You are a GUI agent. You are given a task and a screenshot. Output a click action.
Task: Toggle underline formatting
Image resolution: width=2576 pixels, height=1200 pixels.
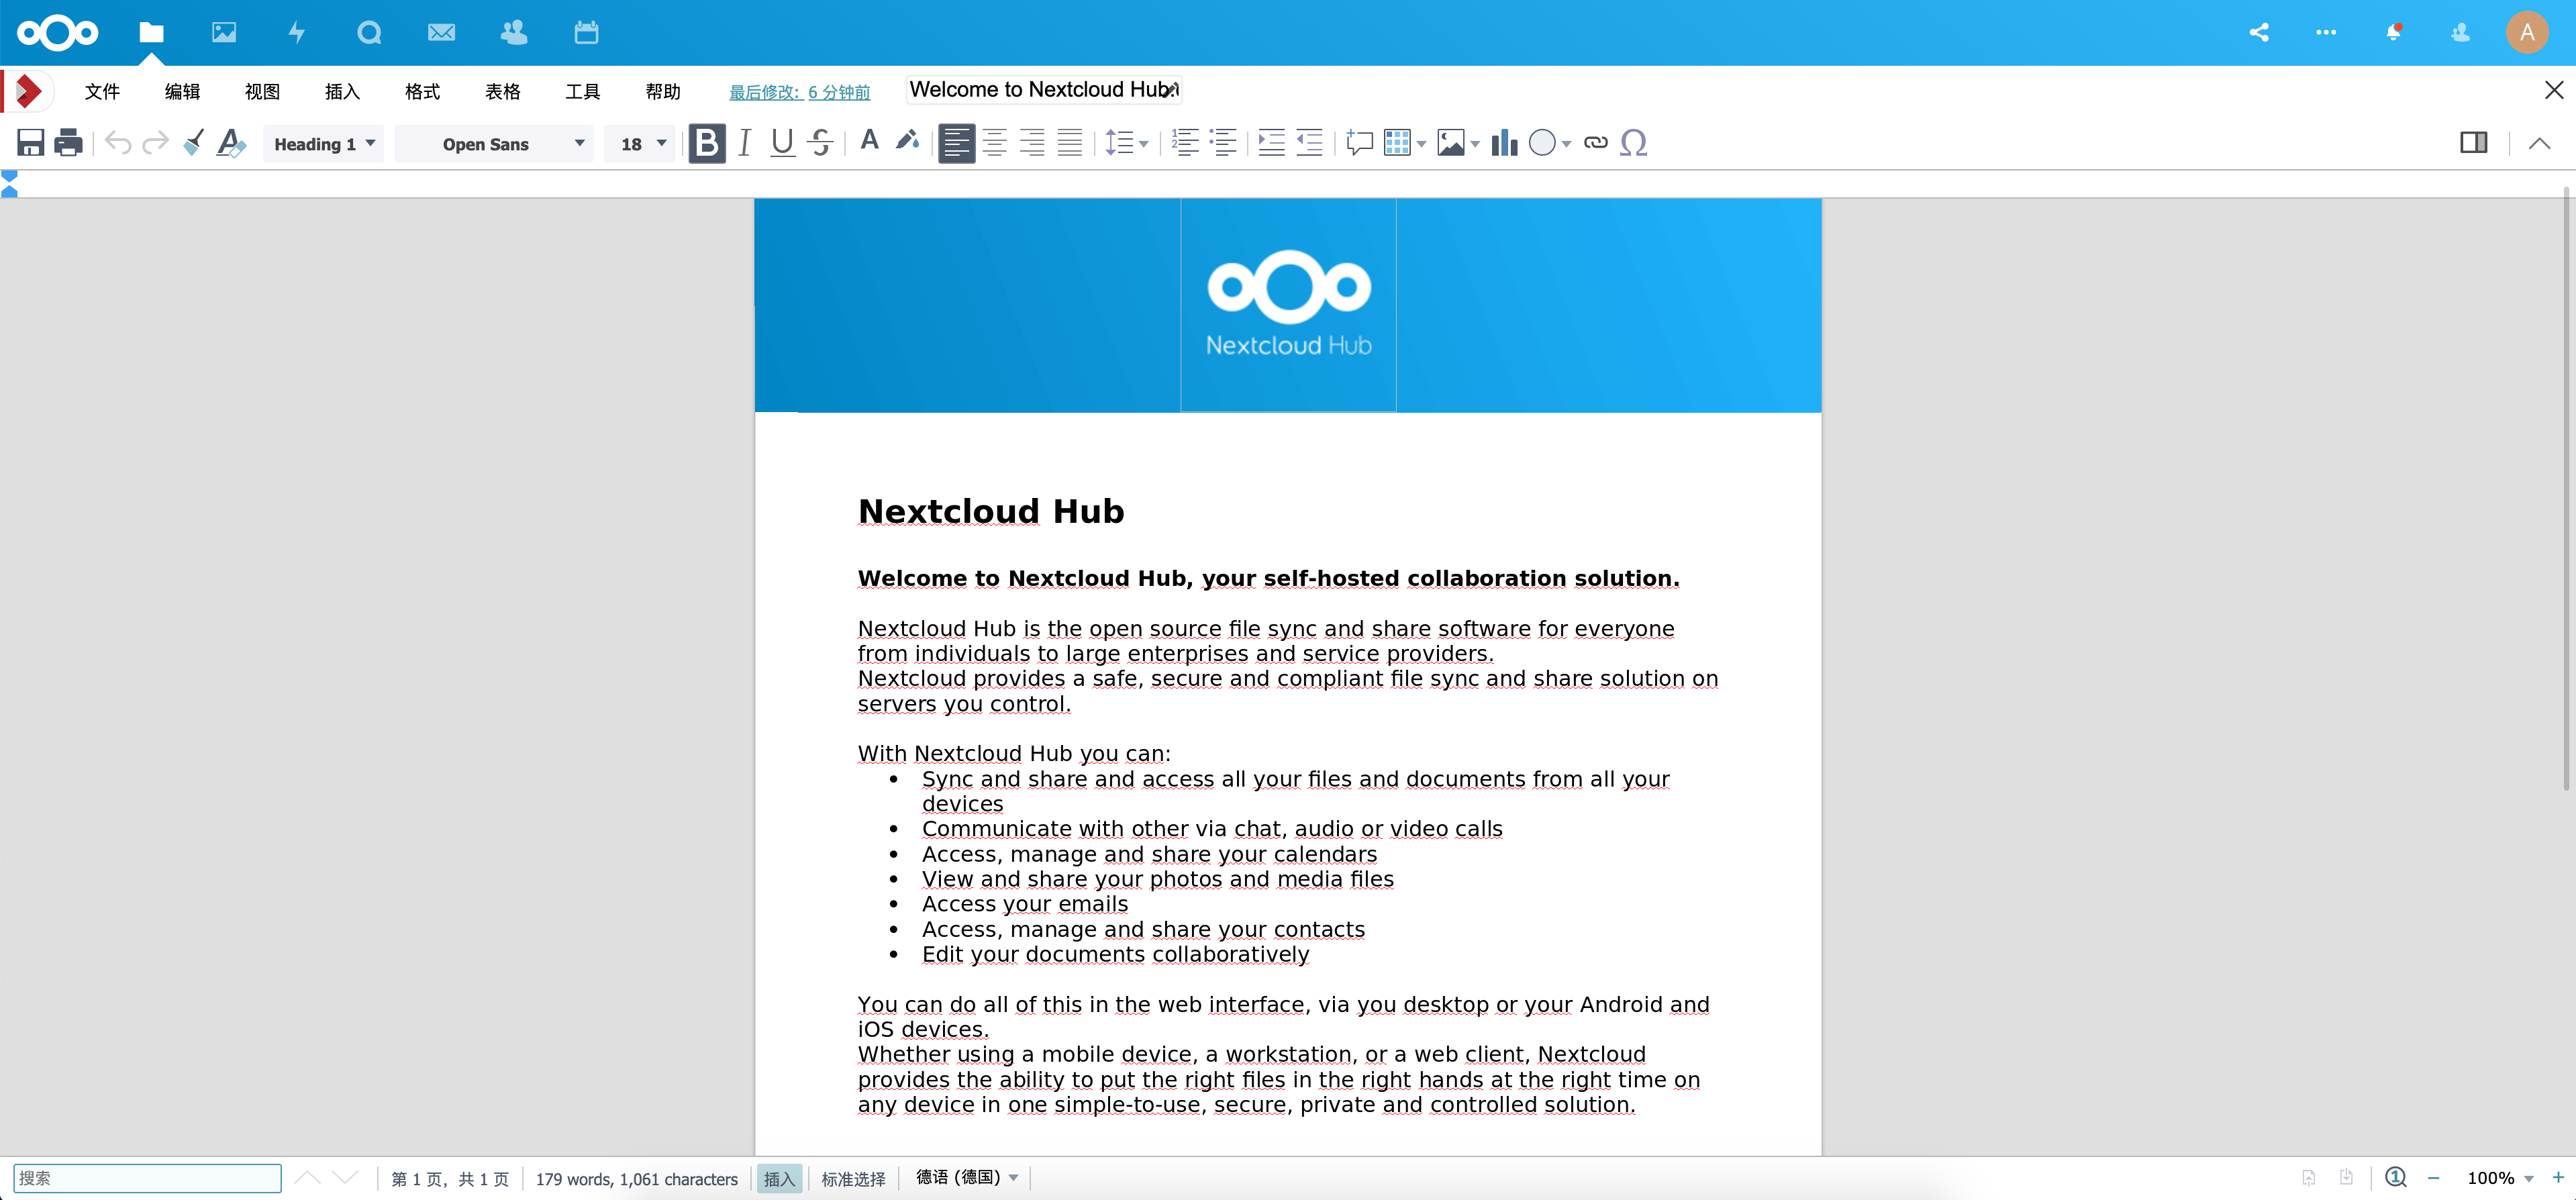[x=782, y=143]
